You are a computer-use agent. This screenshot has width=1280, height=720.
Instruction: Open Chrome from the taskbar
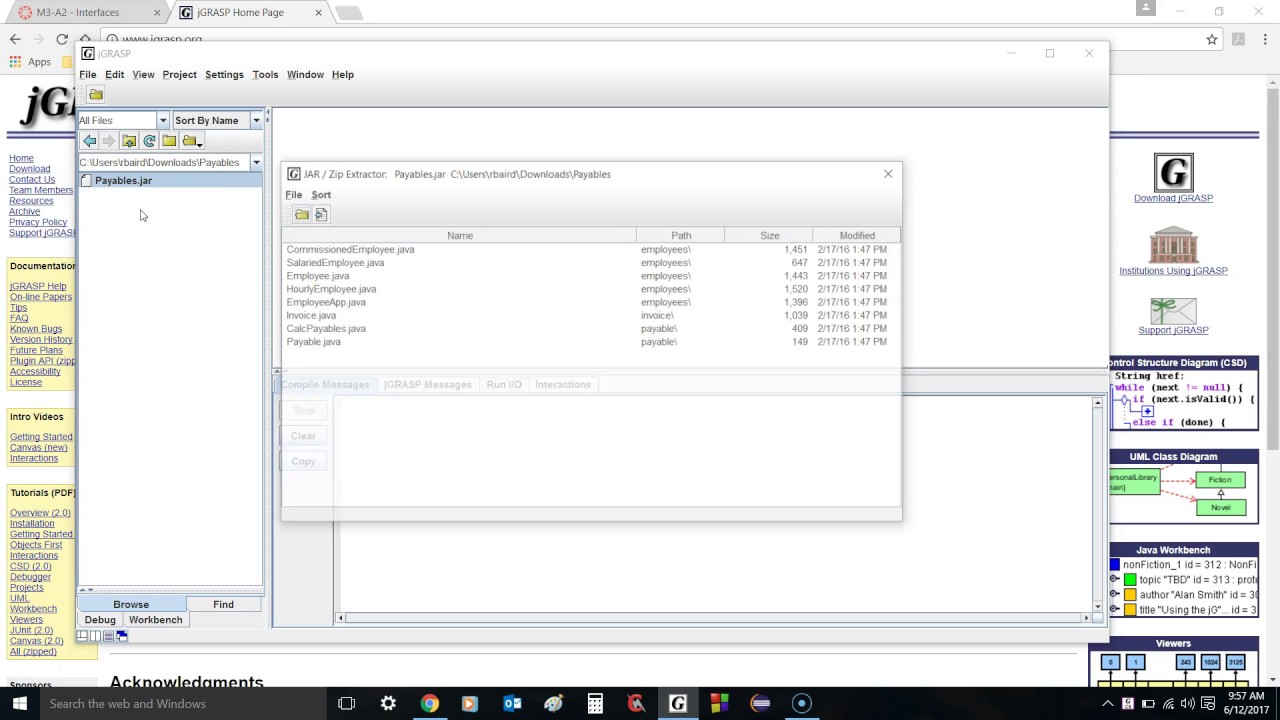(429, 704)
